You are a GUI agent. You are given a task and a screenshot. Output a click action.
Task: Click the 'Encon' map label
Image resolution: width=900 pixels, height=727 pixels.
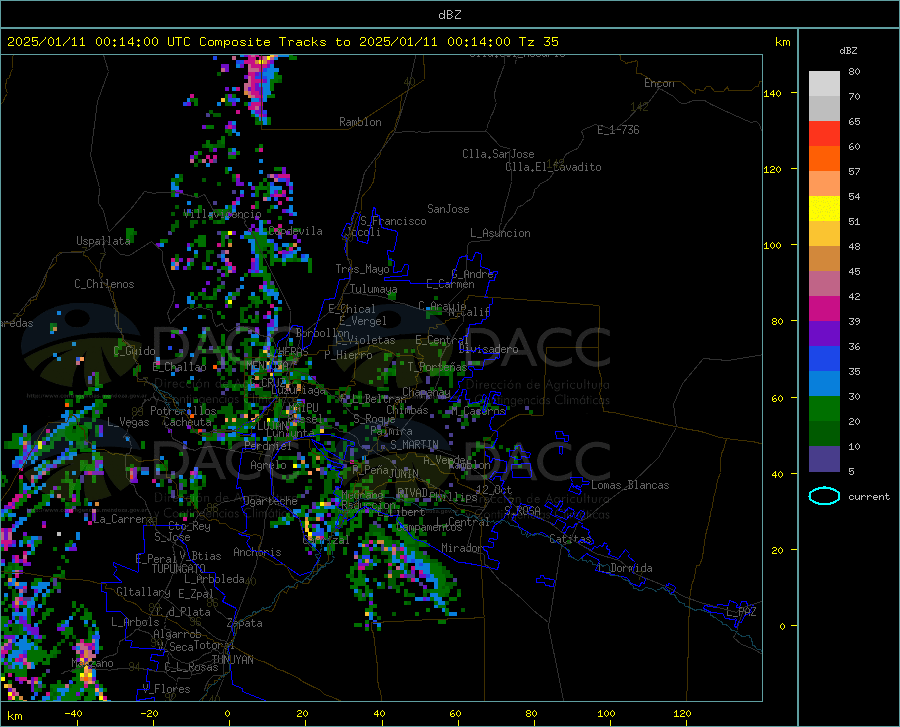(659, 83)
